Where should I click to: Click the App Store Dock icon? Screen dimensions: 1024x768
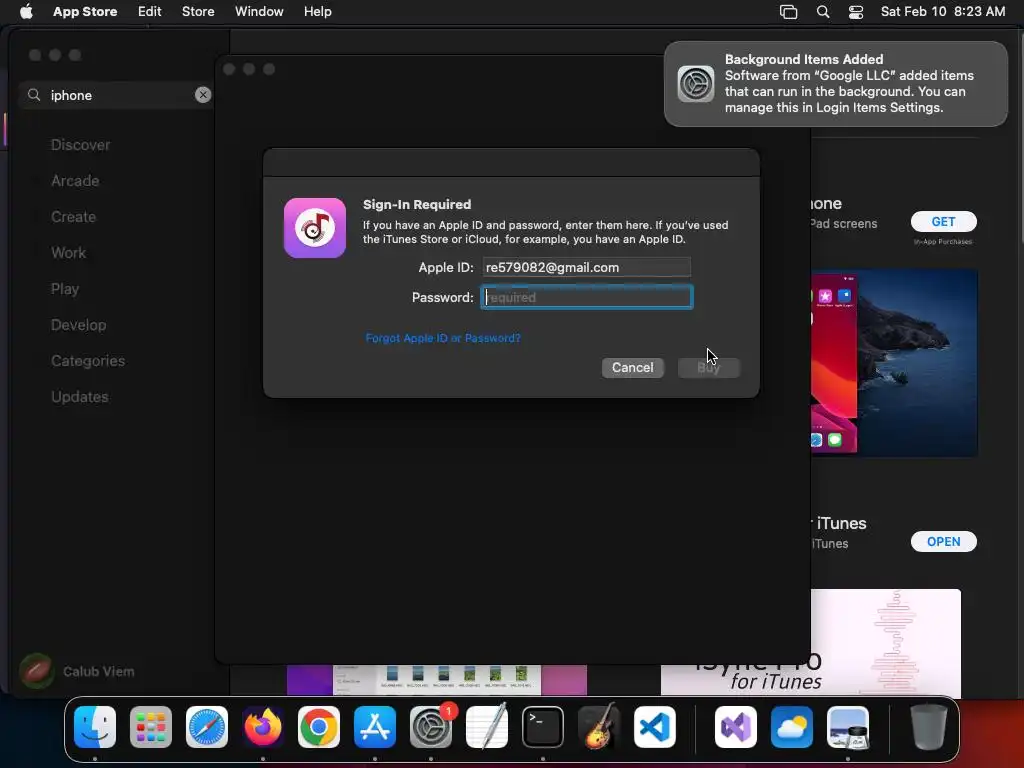(375, 727)
